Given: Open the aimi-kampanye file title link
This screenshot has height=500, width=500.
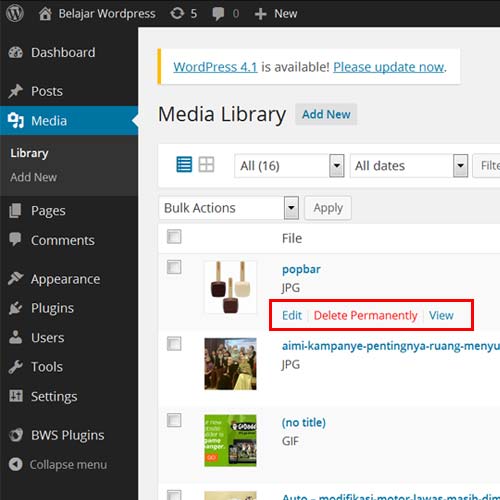Looking at the screenshot, I should [391, 346].
